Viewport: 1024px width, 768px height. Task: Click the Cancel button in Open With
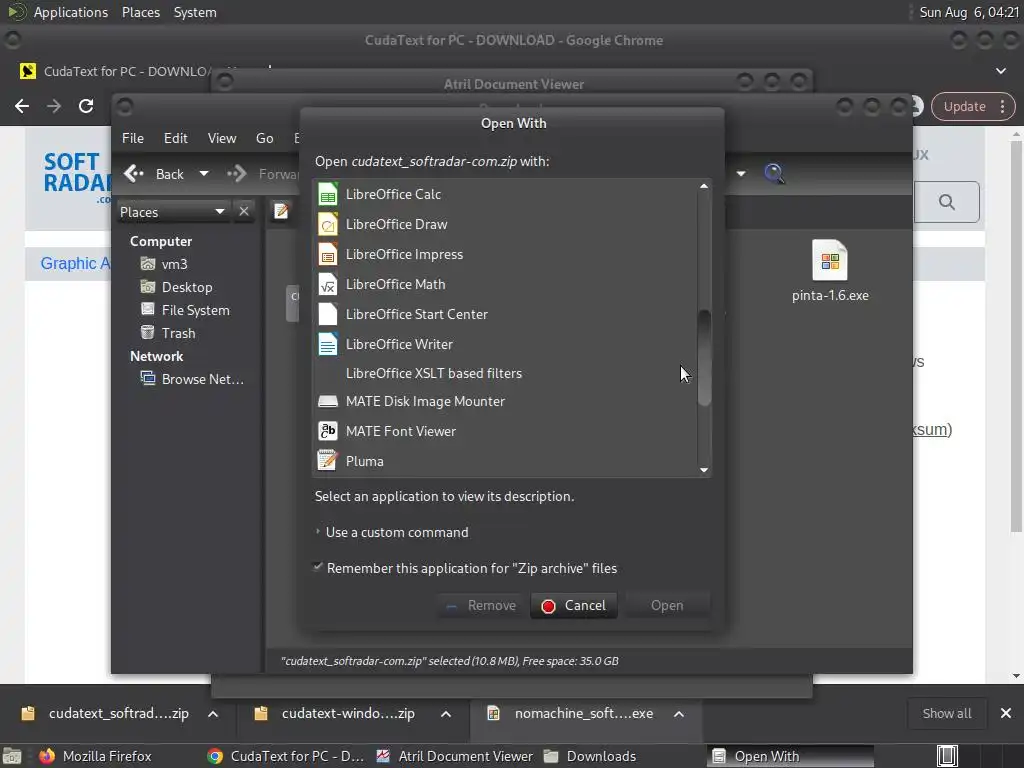click(x=573, y=605)
